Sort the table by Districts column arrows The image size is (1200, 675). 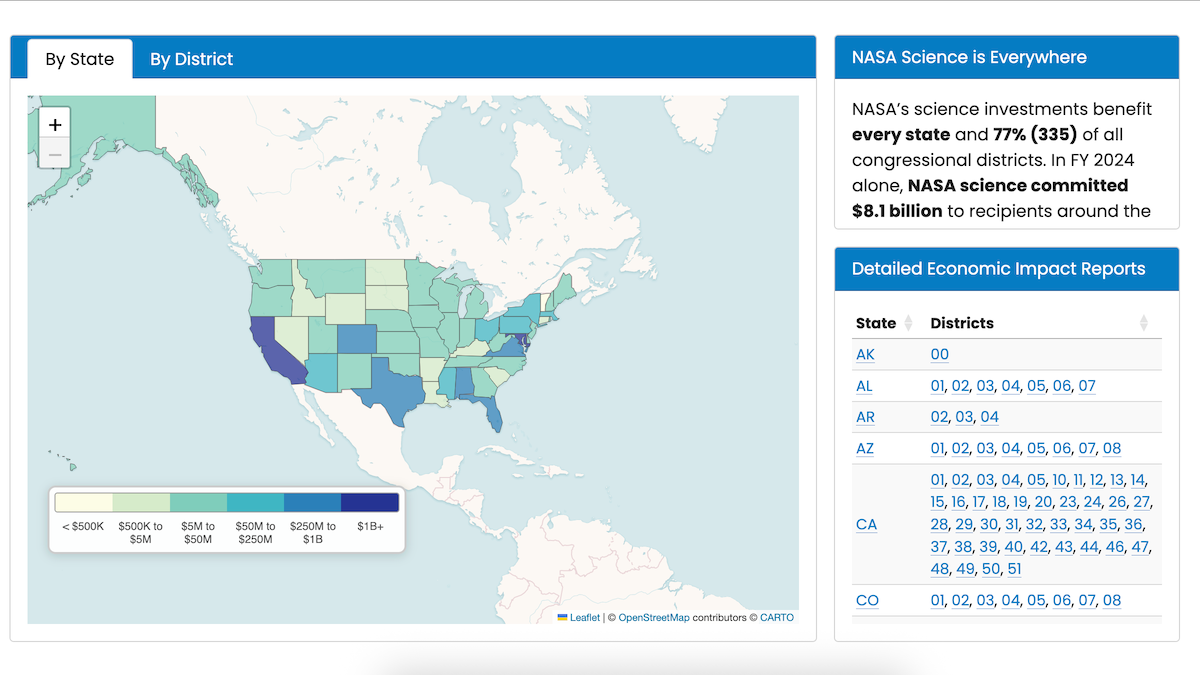coord(1144,323)
